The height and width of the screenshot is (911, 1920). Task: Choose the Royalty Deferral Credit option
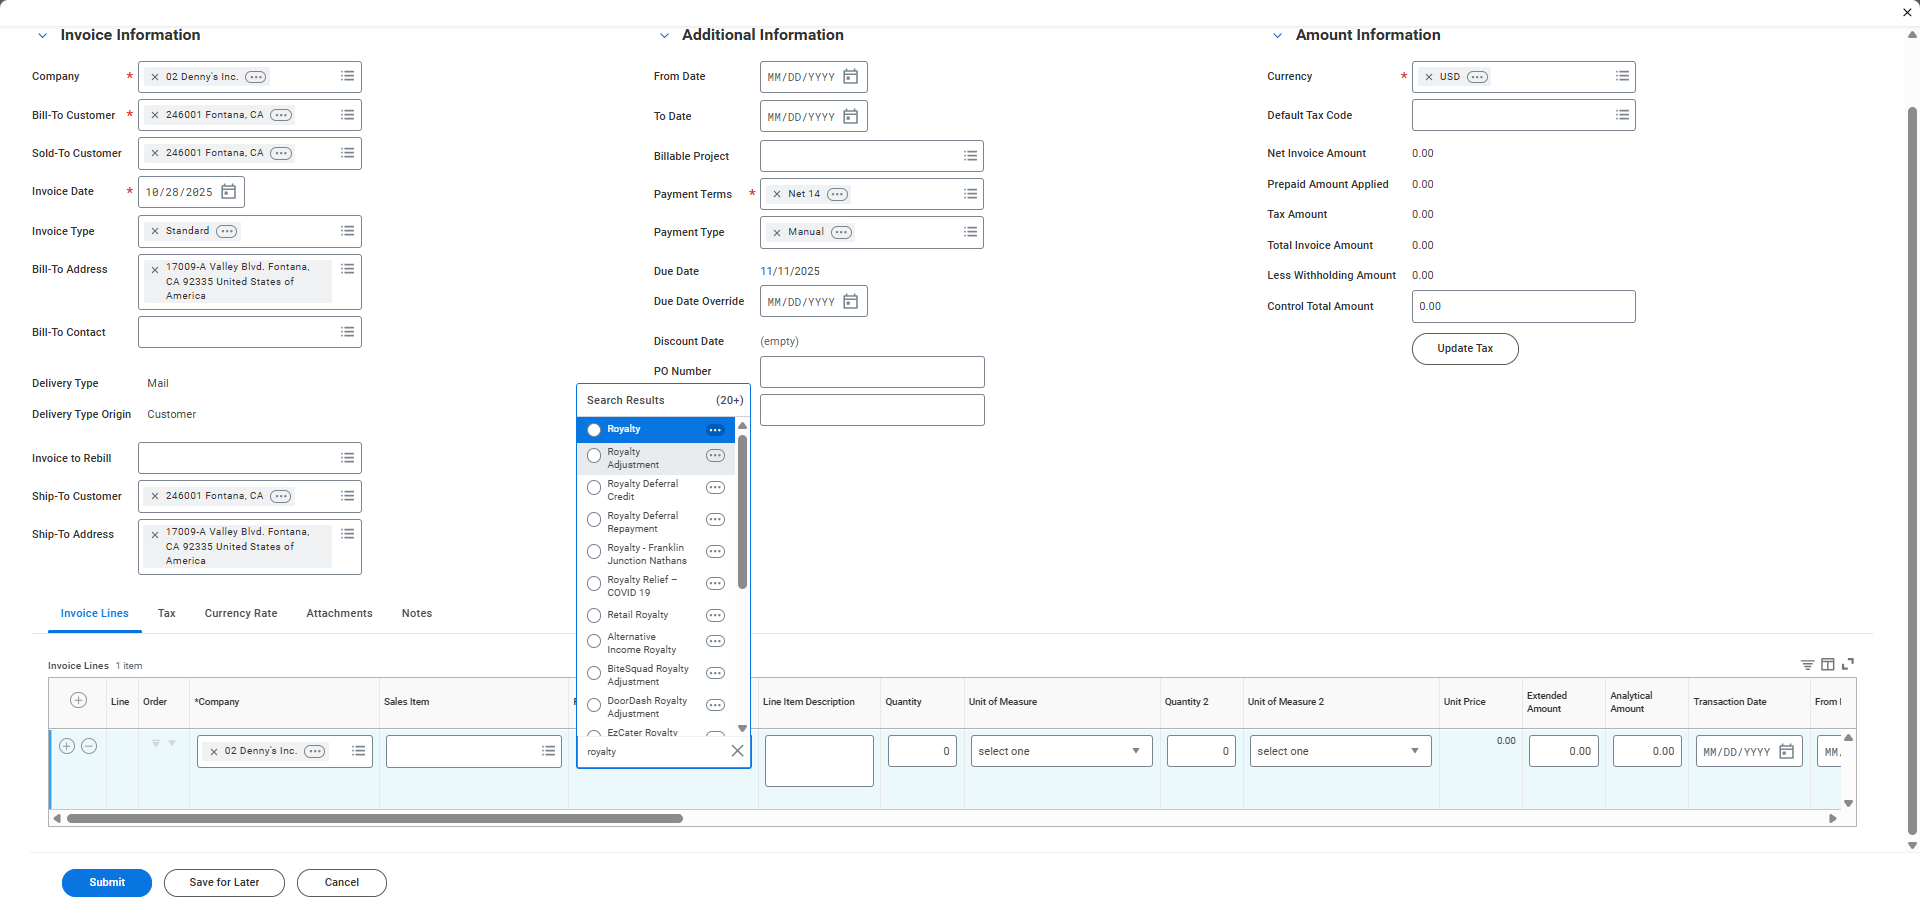coord(594,488)
